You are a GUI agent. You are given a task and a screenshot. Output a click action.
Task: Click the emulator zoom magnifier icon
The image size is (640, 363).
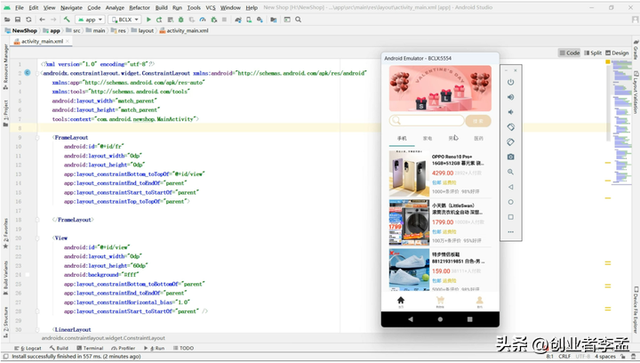[x=511, y=172]
